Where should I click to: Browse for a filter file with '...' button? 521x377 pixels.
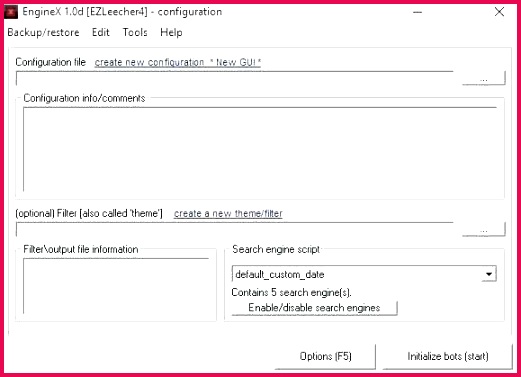click(484, 229)
